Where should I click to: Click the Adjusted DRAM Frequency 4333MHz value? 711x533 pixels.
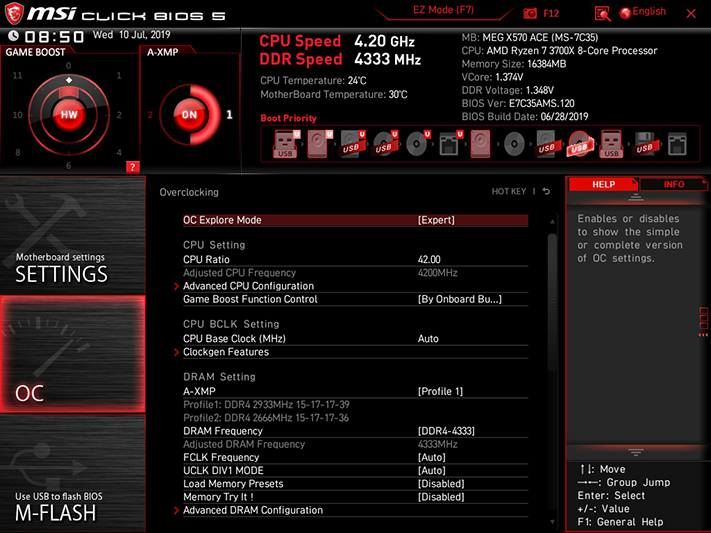pyautogui.click(x=438, y=444)
